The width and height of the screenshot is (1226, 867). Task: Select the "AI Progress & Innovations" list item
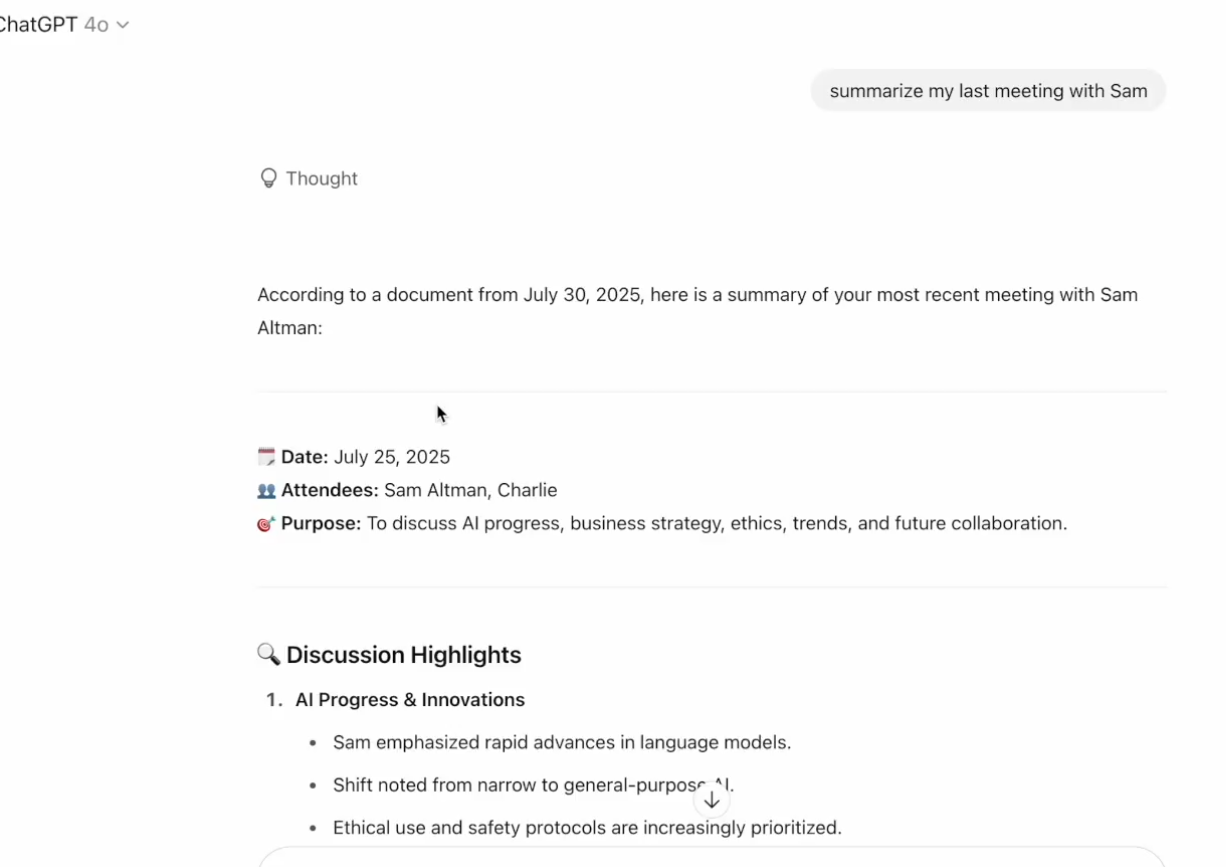(409, 700)
